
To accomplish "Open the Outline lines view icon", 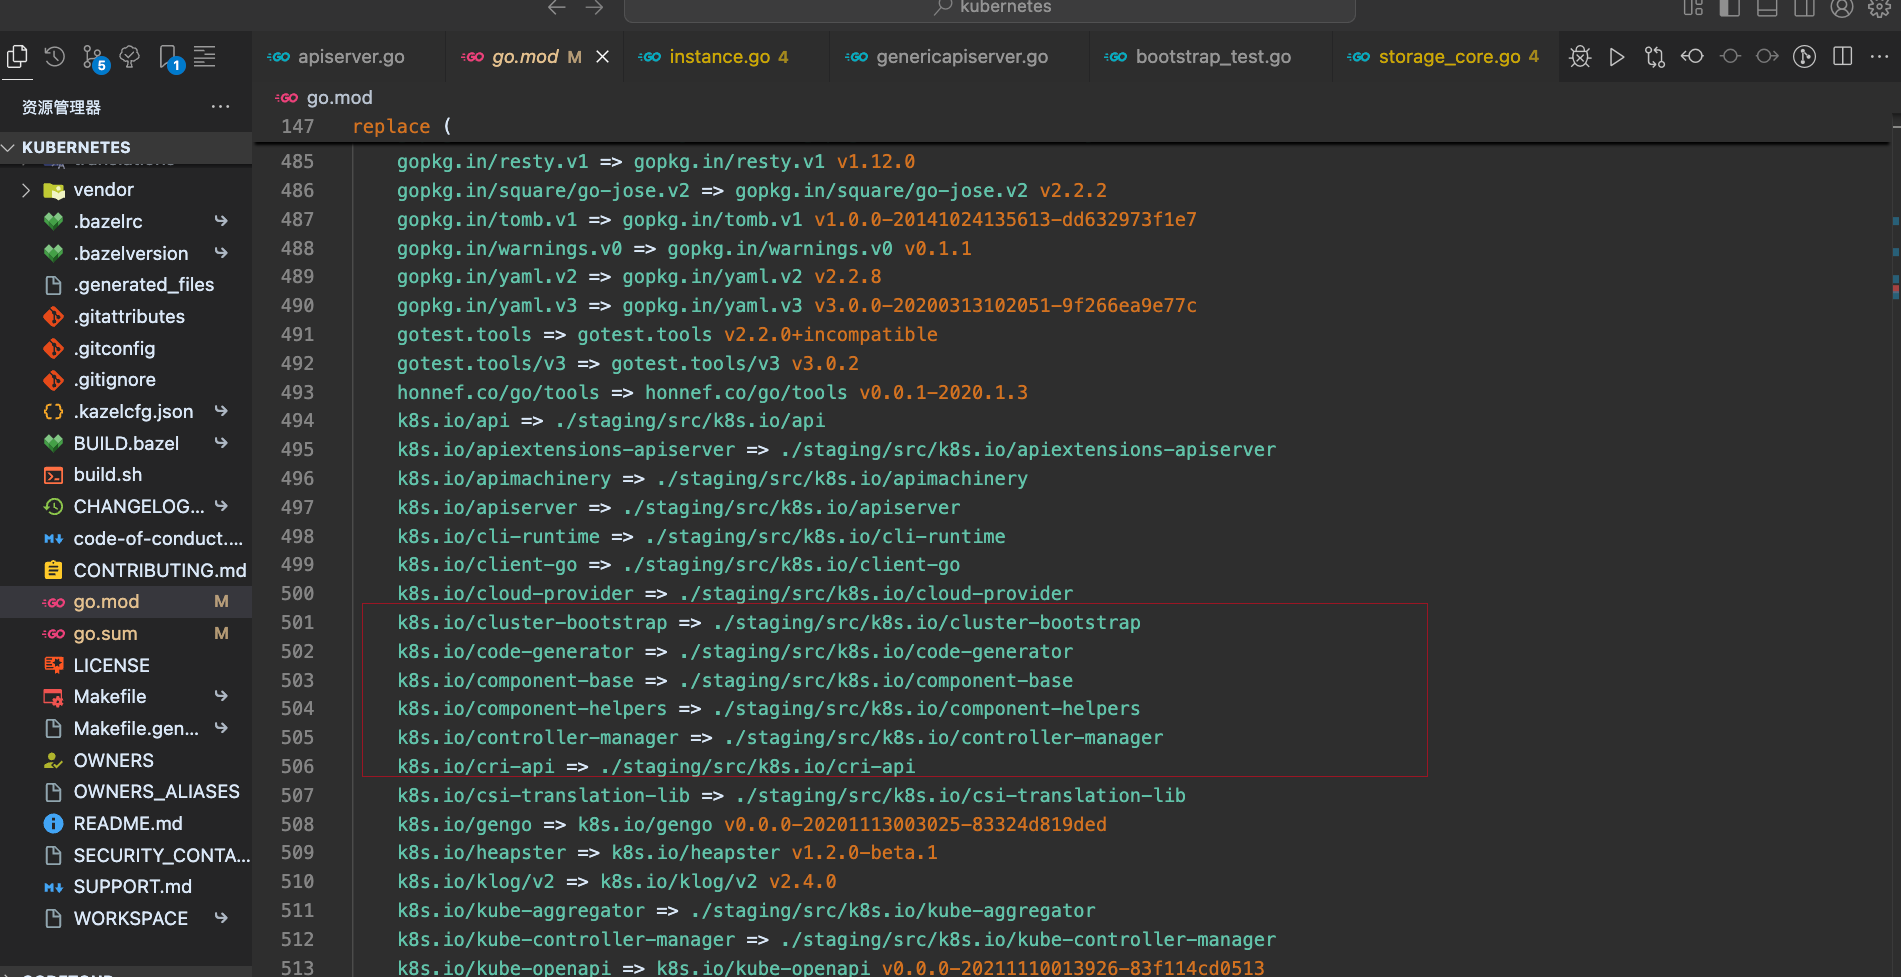I will click(x=205, y=57).
